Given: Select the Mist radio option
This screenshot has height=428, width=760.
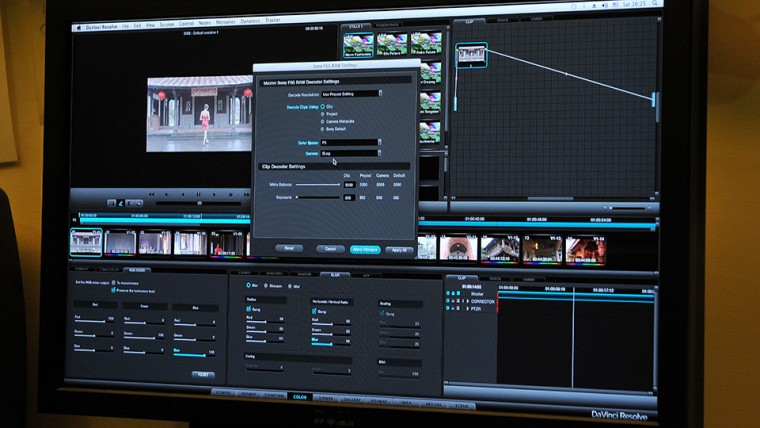Looking at the screenshot, I should coord(290,286).
